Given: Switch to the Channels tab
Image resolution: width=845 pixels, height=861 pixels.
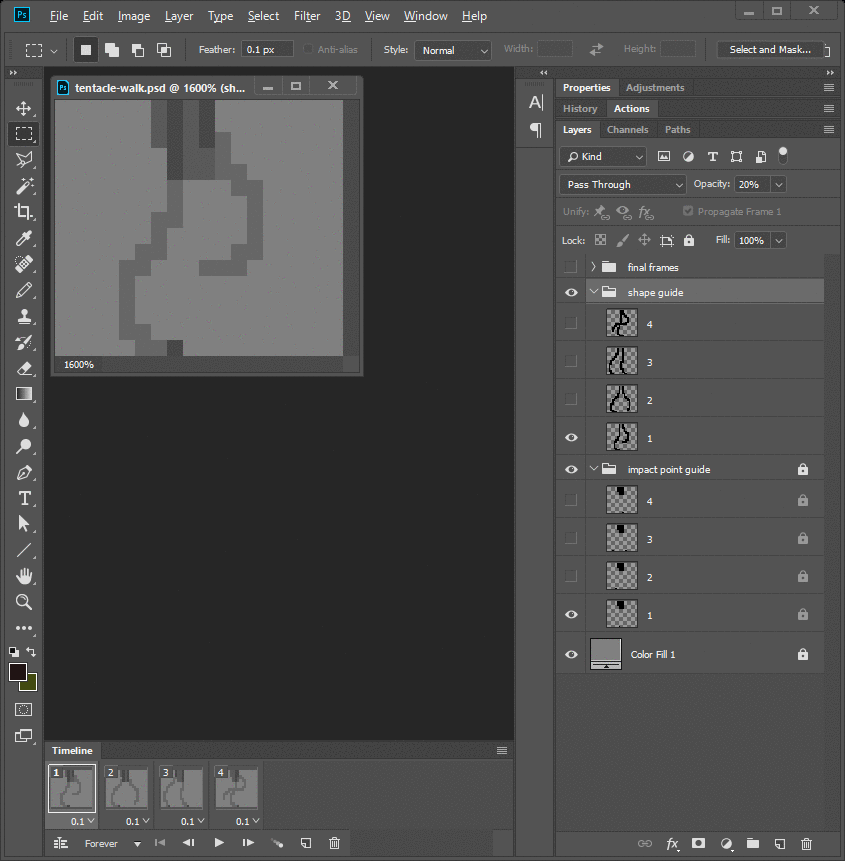Looking at the screenshot, I should pyautogui.click(x=627, y=129).
